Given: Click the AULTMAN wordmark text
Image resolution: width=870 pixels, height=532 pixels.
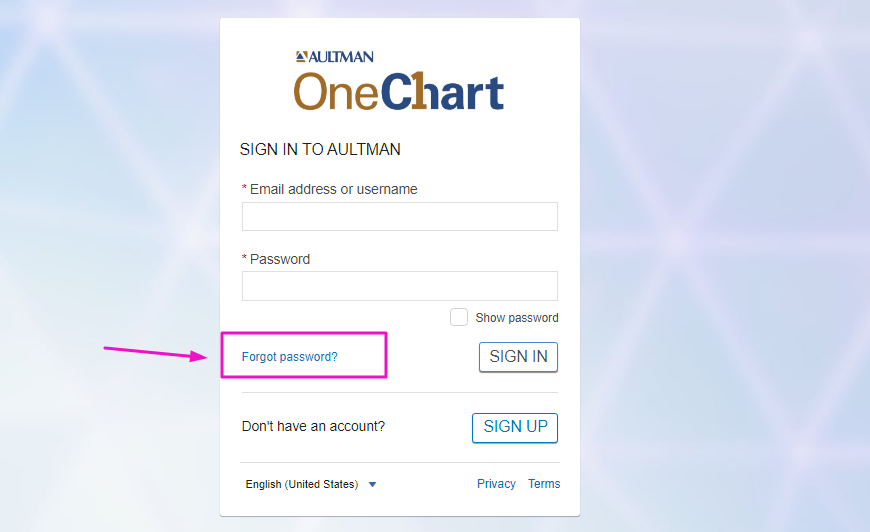Looking at the screenshot, I should point(341,57).
